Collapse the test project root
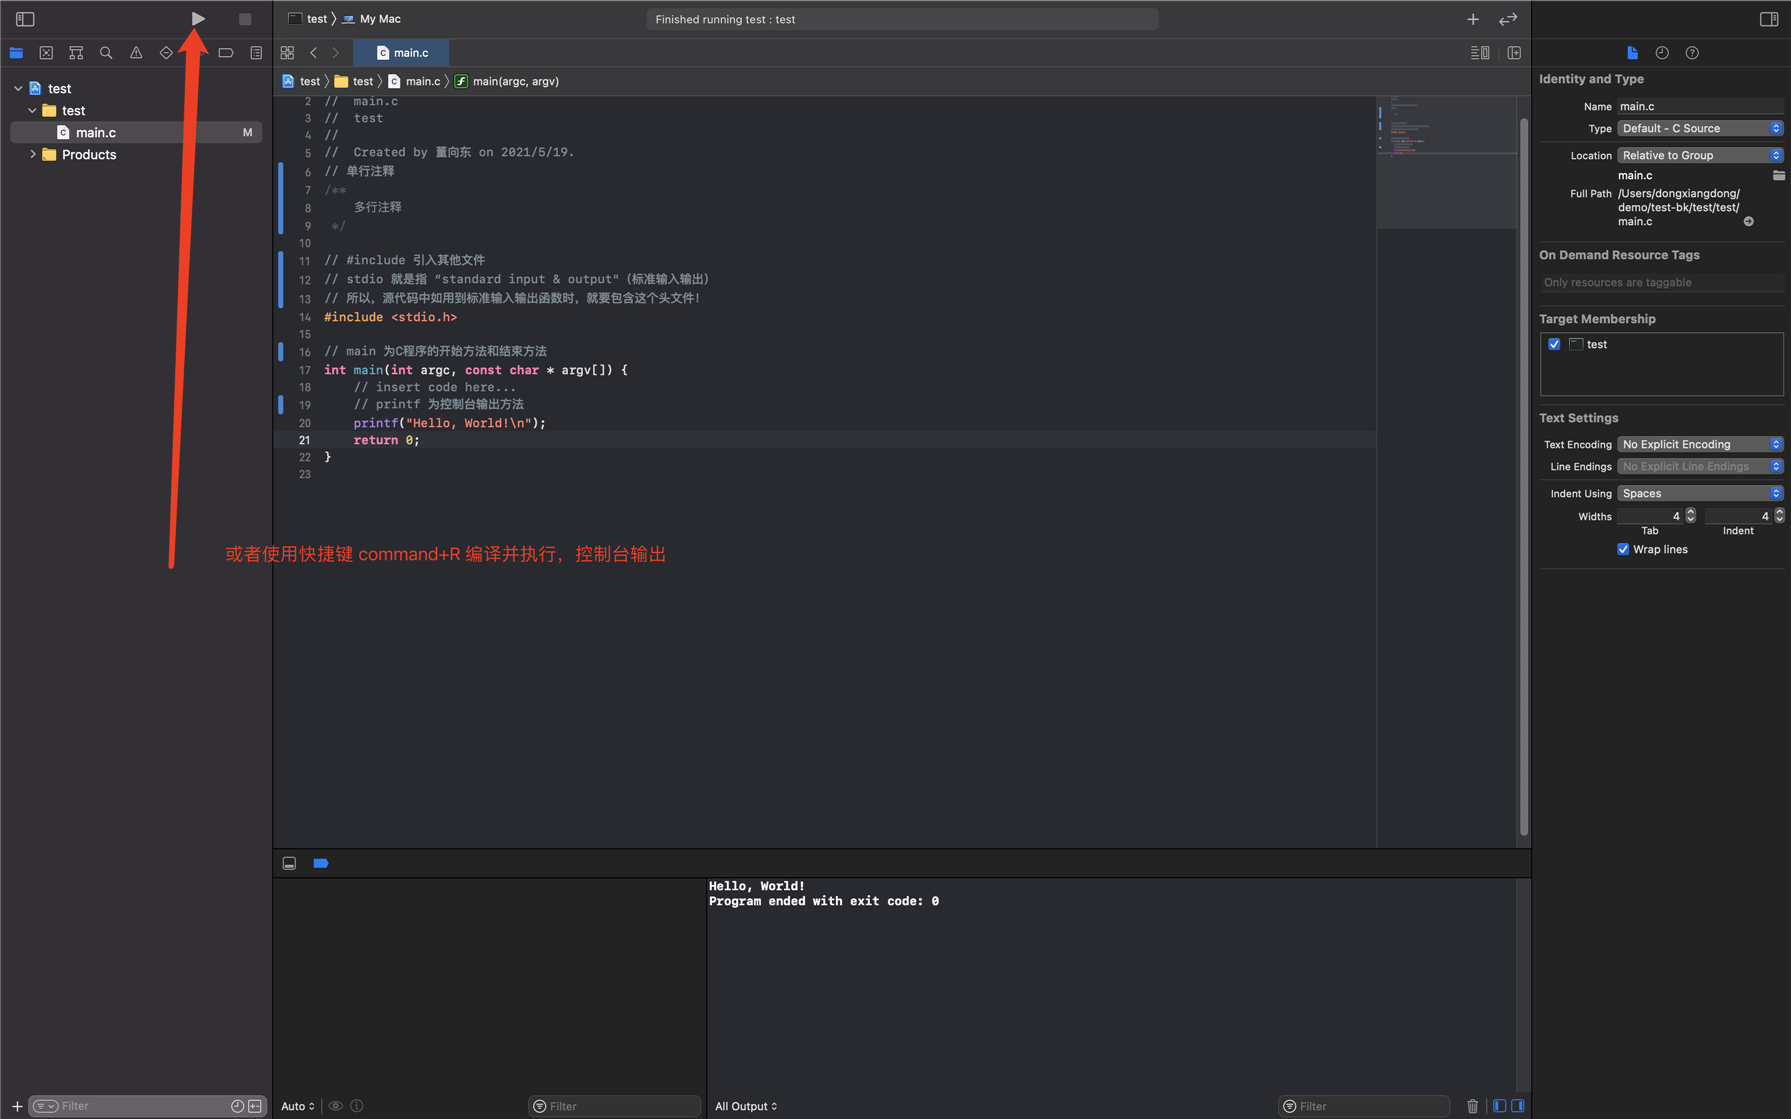The height and width of the screenshot is (1119, 1791). click(x=18, y=88)
